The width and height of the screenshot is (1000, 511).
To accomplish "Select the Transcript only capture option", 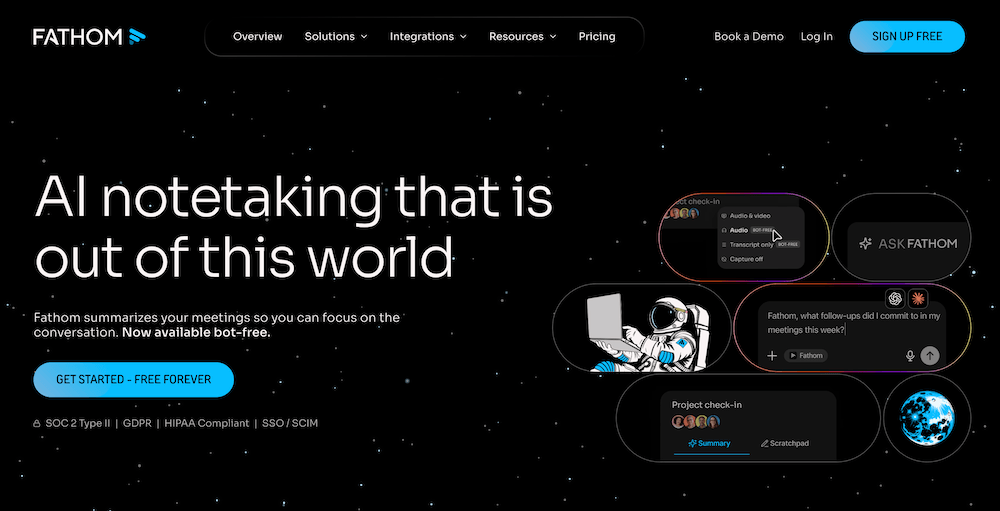I will pos(760,244).
